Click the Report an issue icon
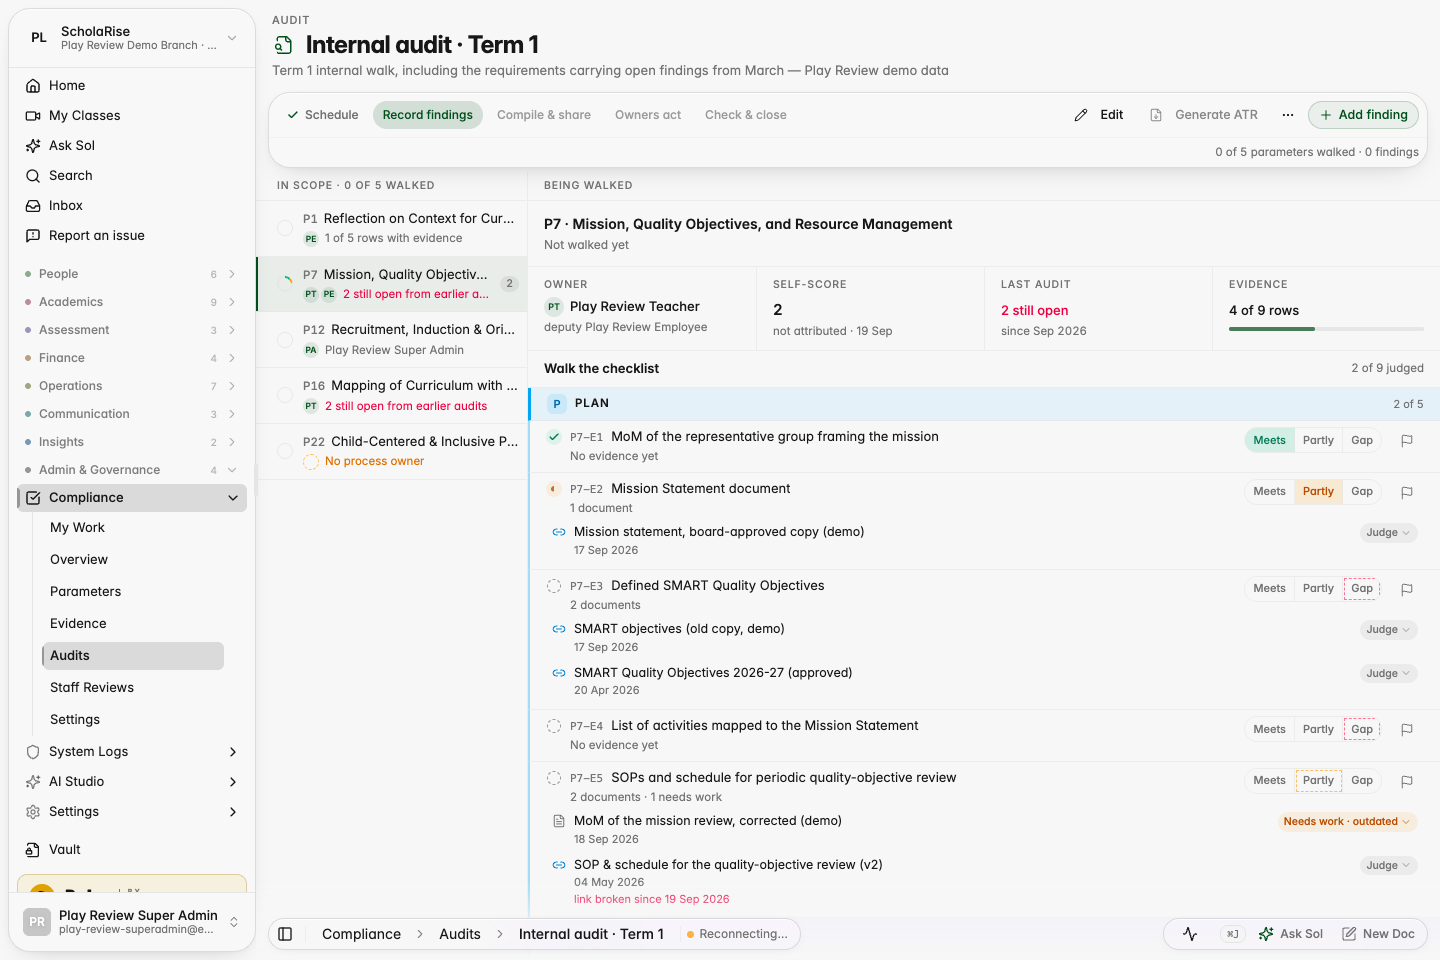1440x960 pixels. [33, 236]
